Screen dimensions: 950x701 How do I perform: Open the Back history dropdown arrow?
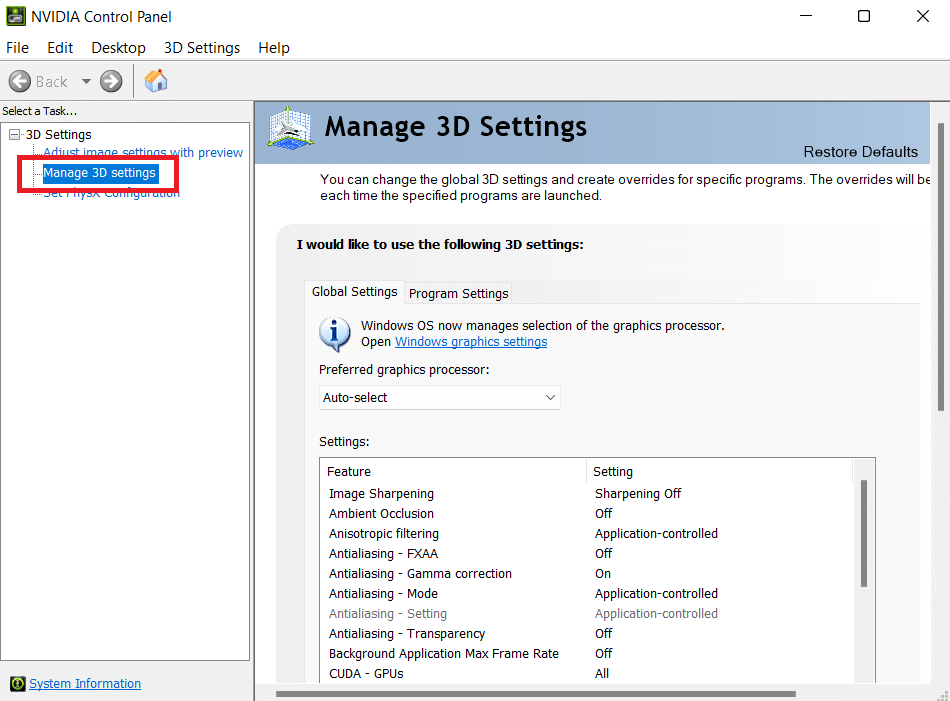tap(86, 81)
